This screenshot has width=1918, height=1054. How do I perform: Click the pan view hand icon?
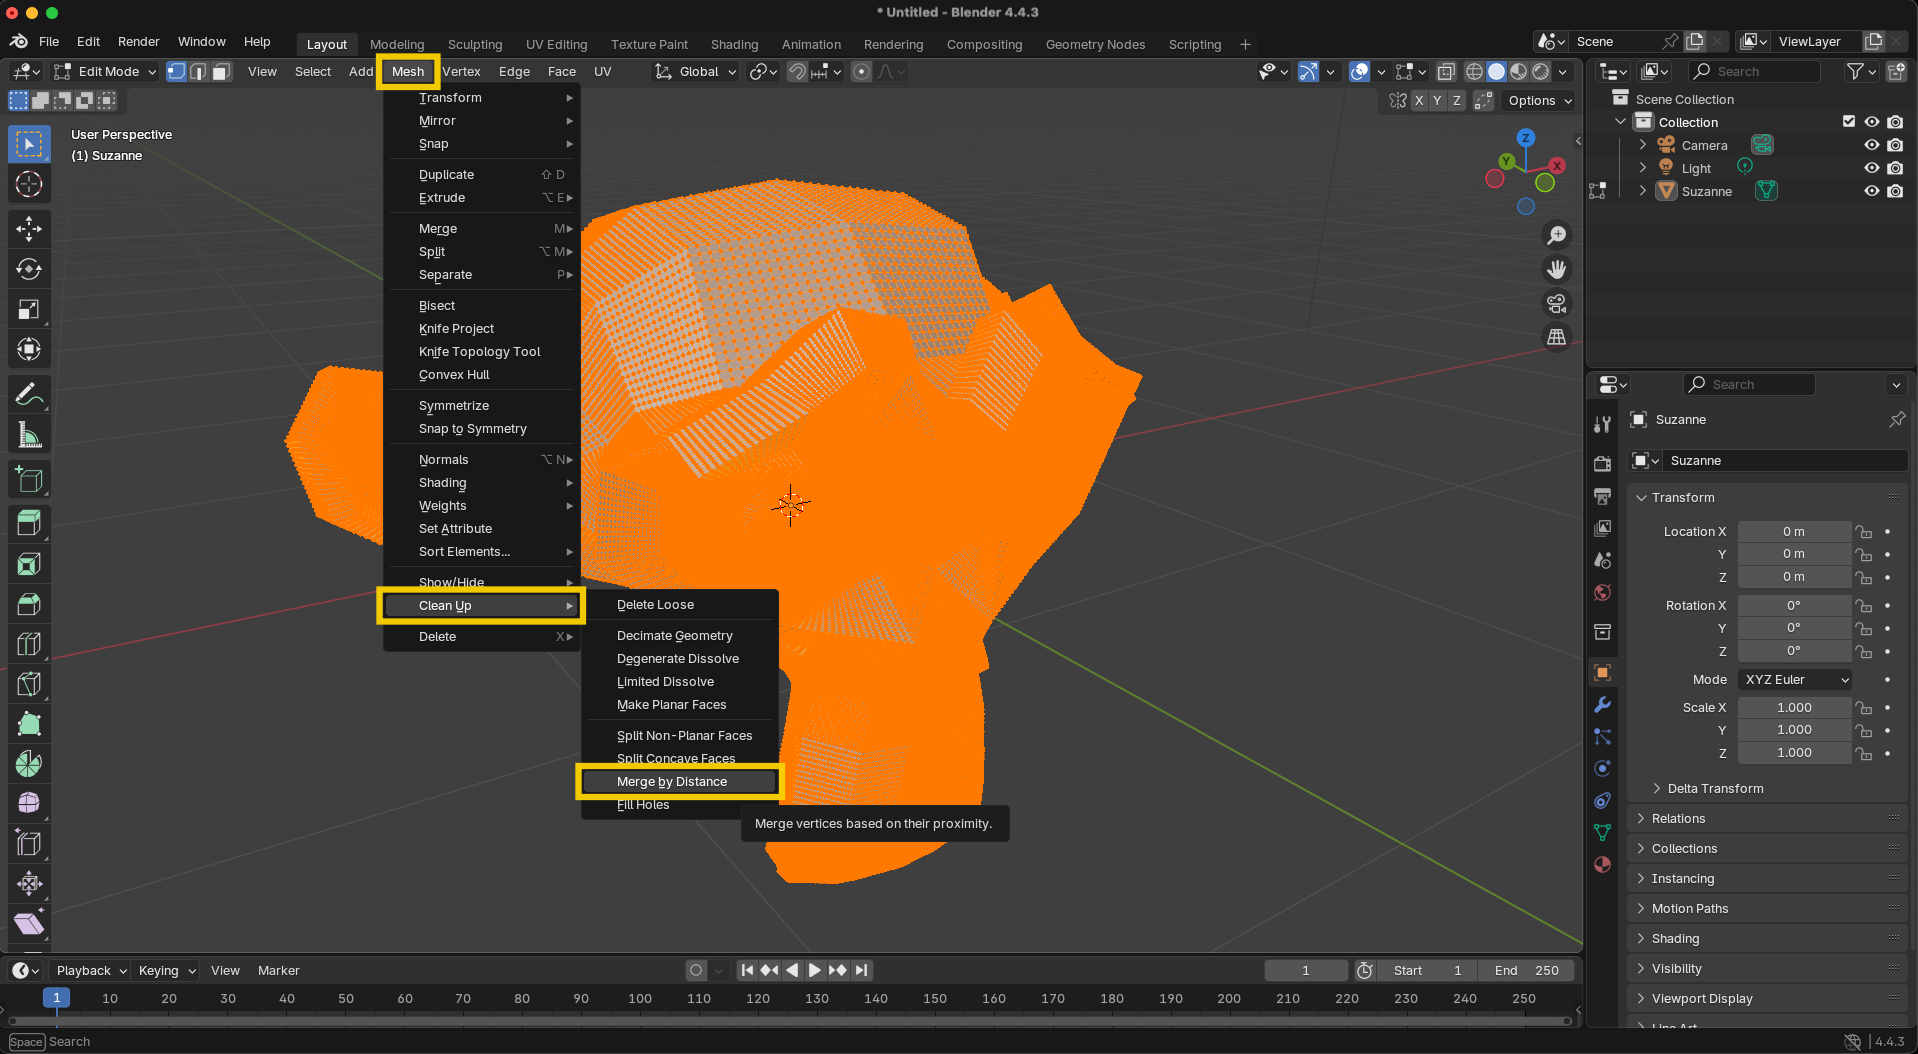(x=1557, y=269)
